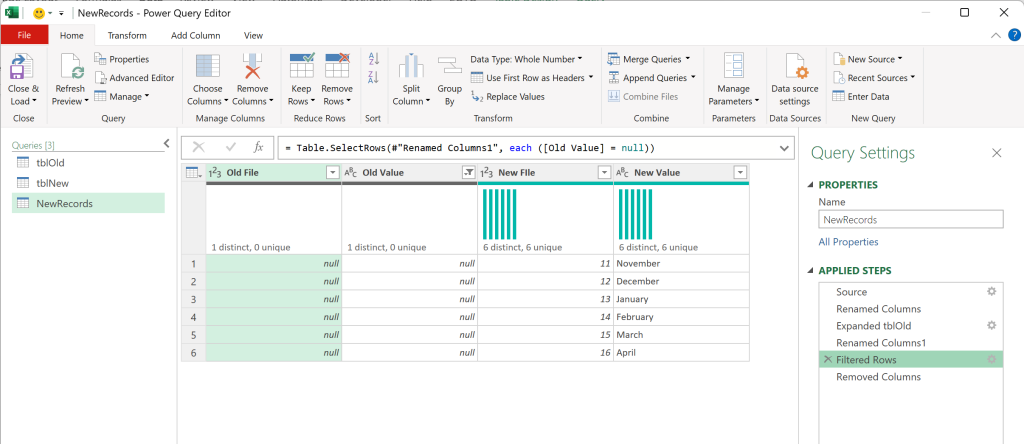Select the tblOld query

click(88, 163)
